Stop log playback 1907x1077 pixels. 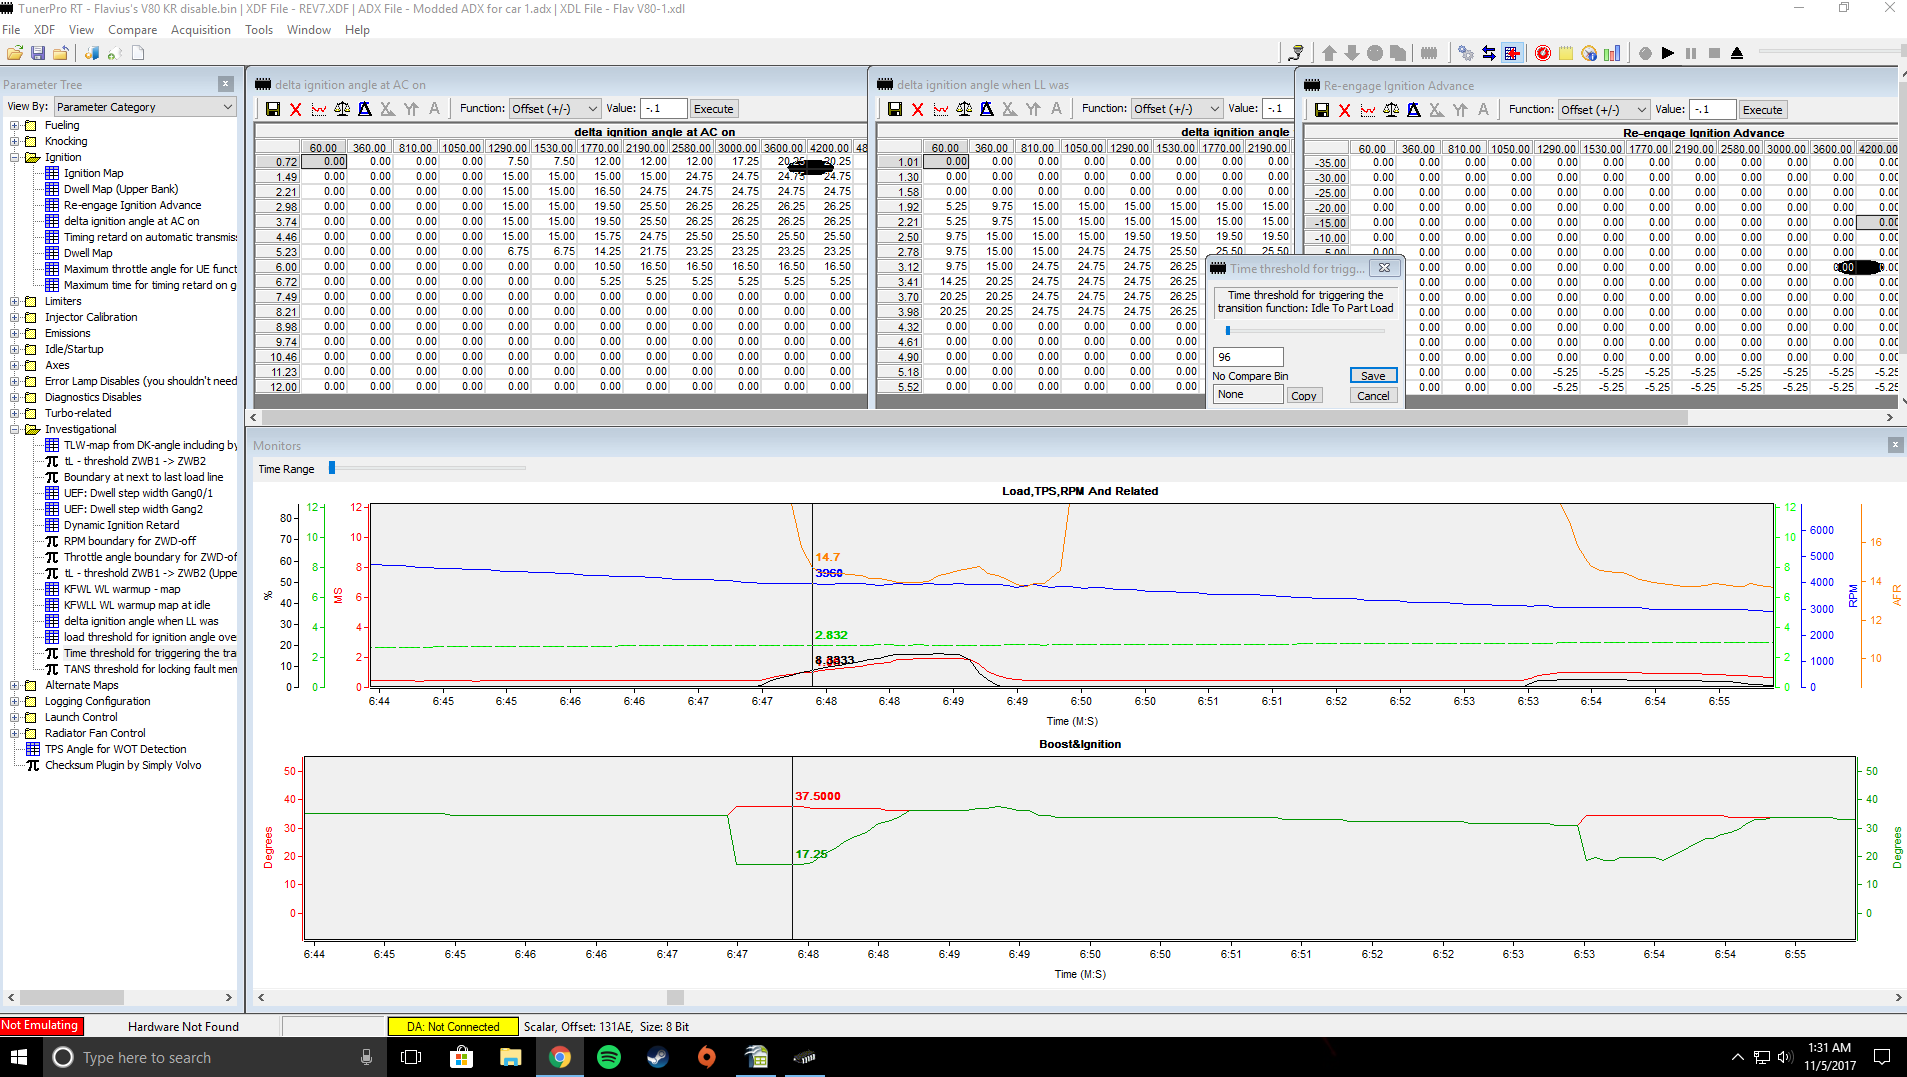(1714, 53)
